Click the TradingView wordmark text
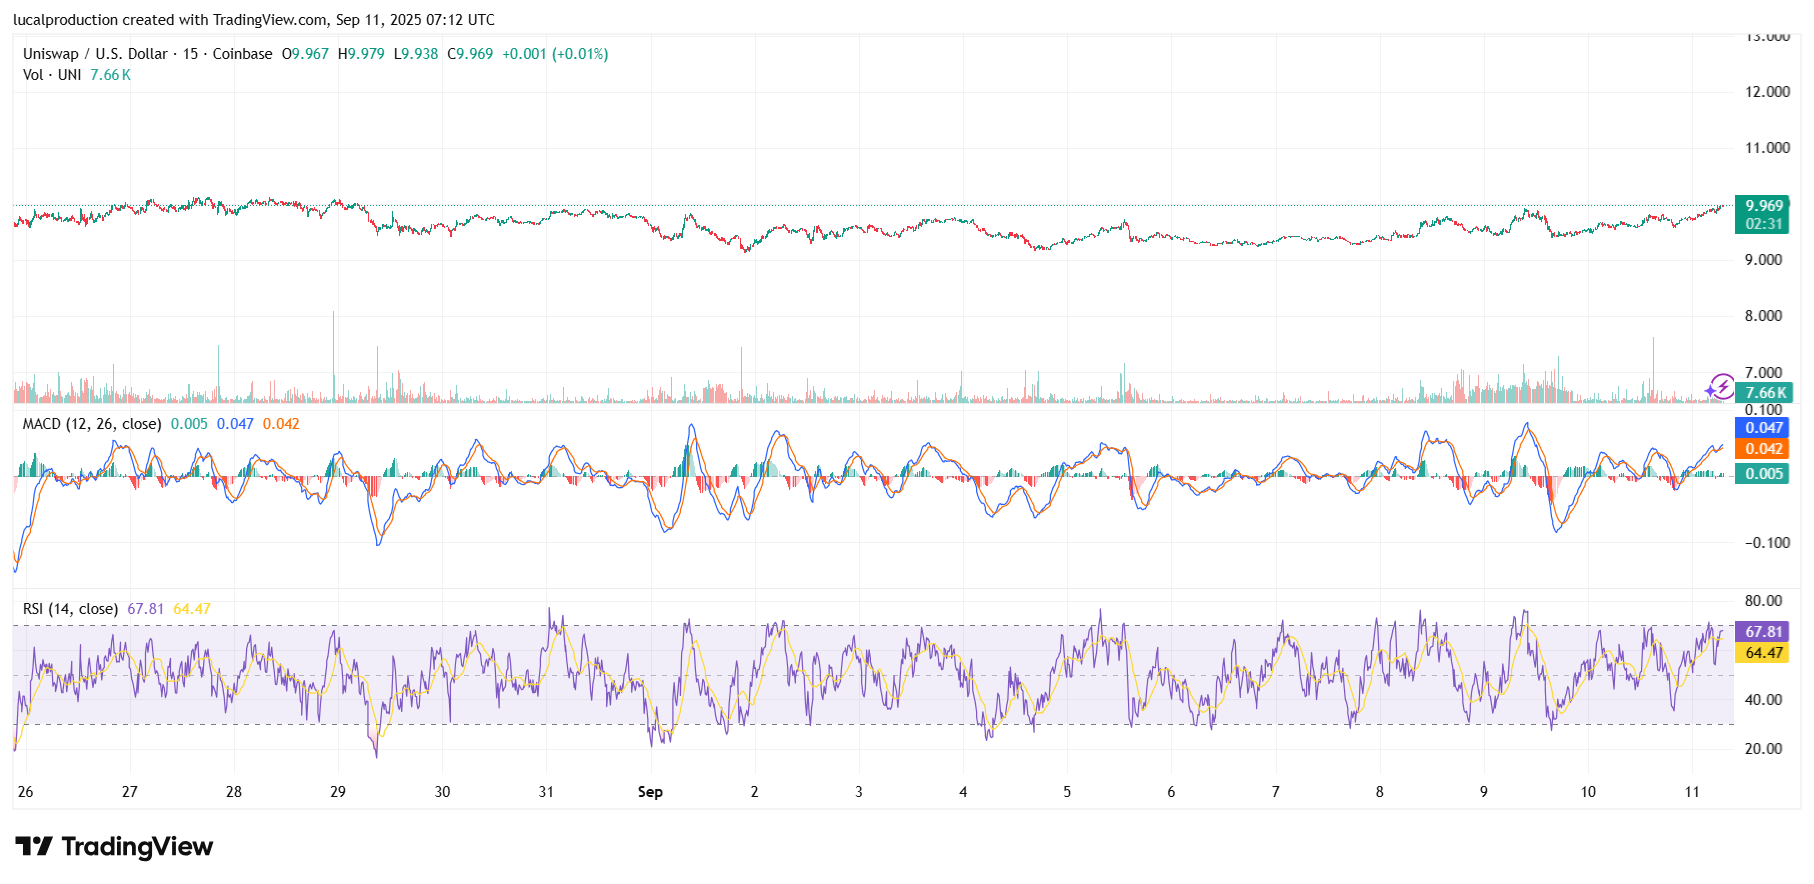The width and height of the screenshot is (1814, 884). click(x=137, y=847)
